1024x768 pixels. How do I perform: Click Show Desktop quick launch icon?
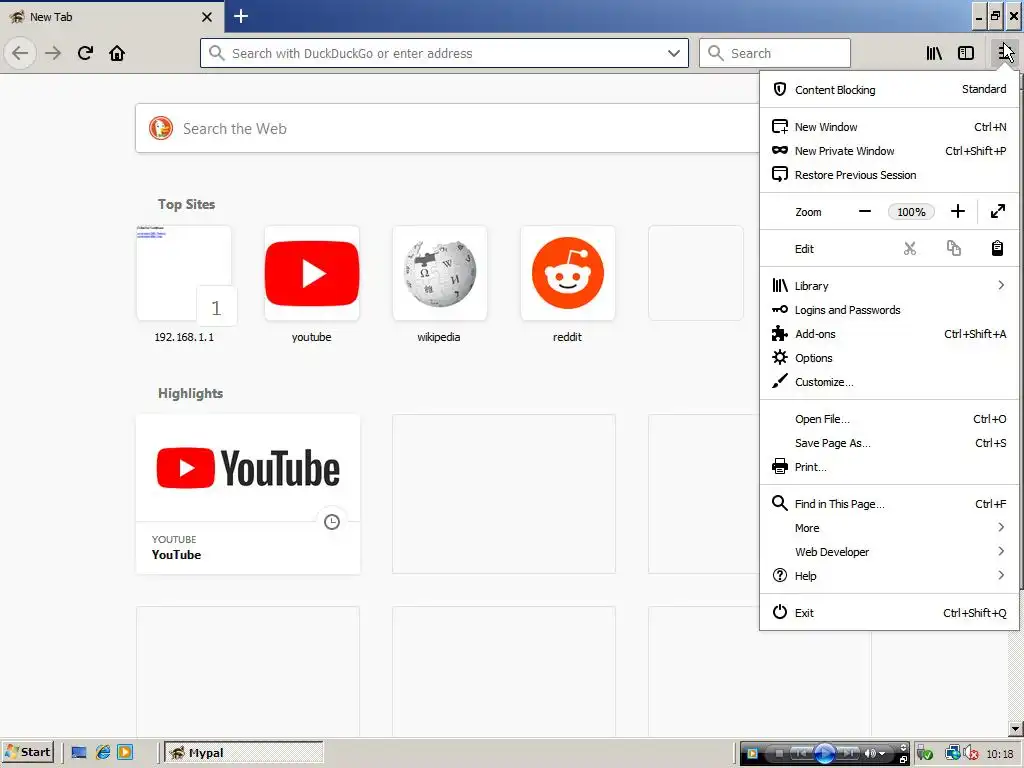point(79,752)
